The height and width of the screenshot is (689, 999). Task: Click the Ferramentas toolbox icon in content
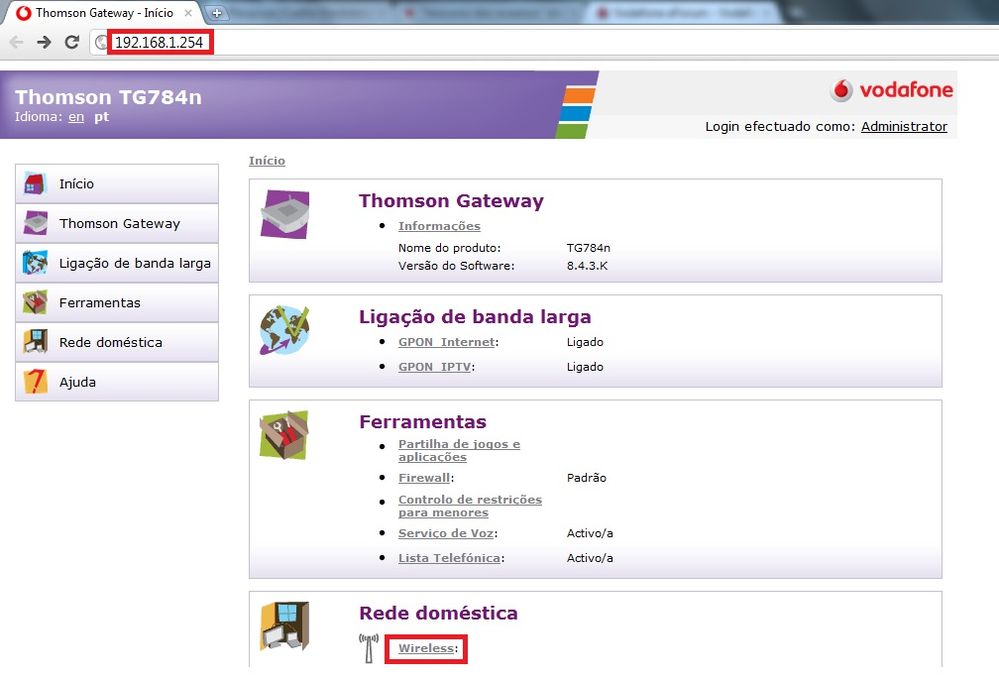click(x=284, y=435)
